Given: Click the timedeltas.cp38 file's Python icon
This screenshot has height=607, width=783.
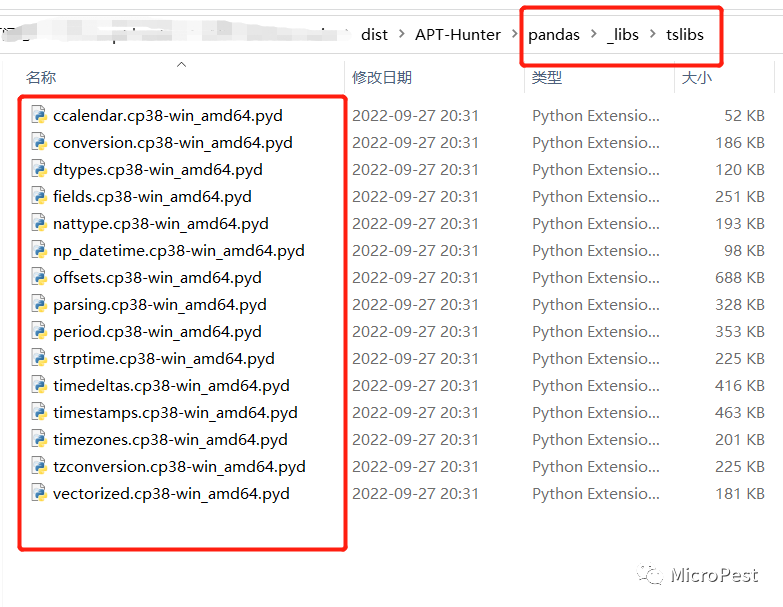Looking at the screenshot, I should pyautogui.click(x=39, y=385).
